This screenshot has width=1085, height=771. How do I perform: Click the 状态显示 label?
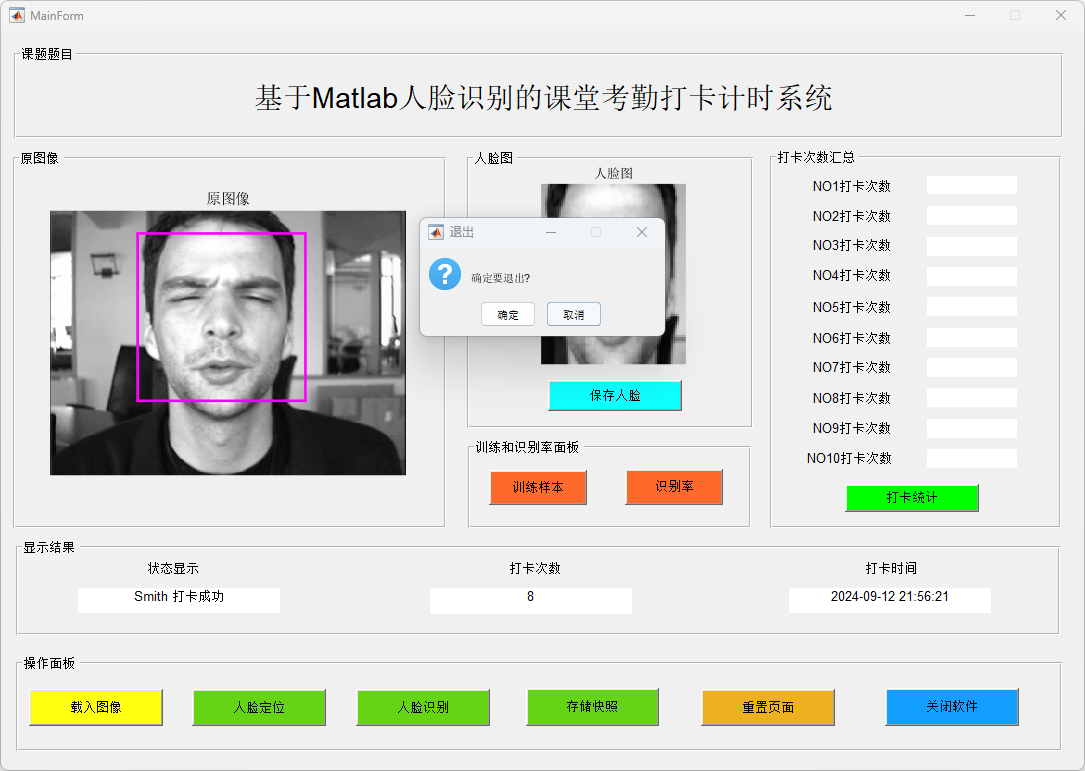point(173,568)
